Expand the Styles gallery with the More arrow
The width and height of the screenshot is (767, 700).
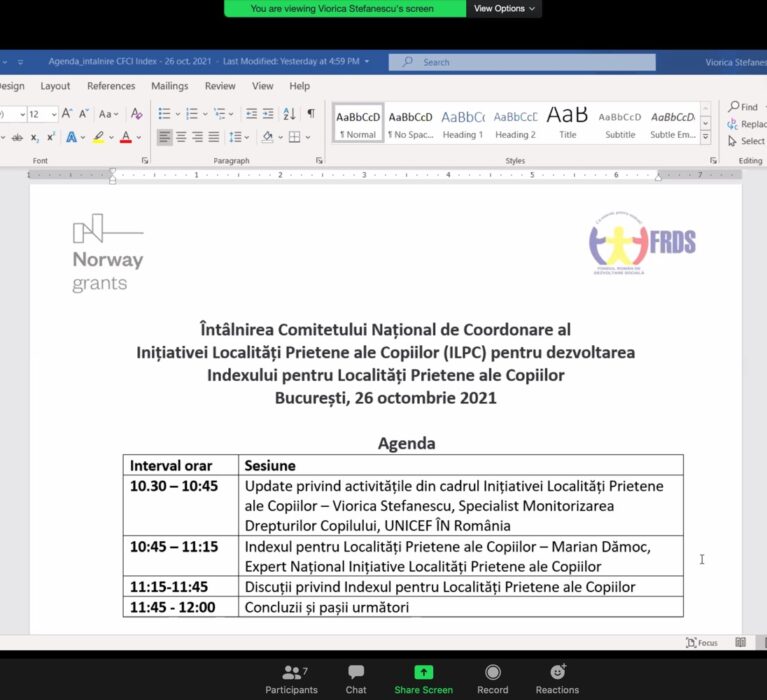coord(706,137)
